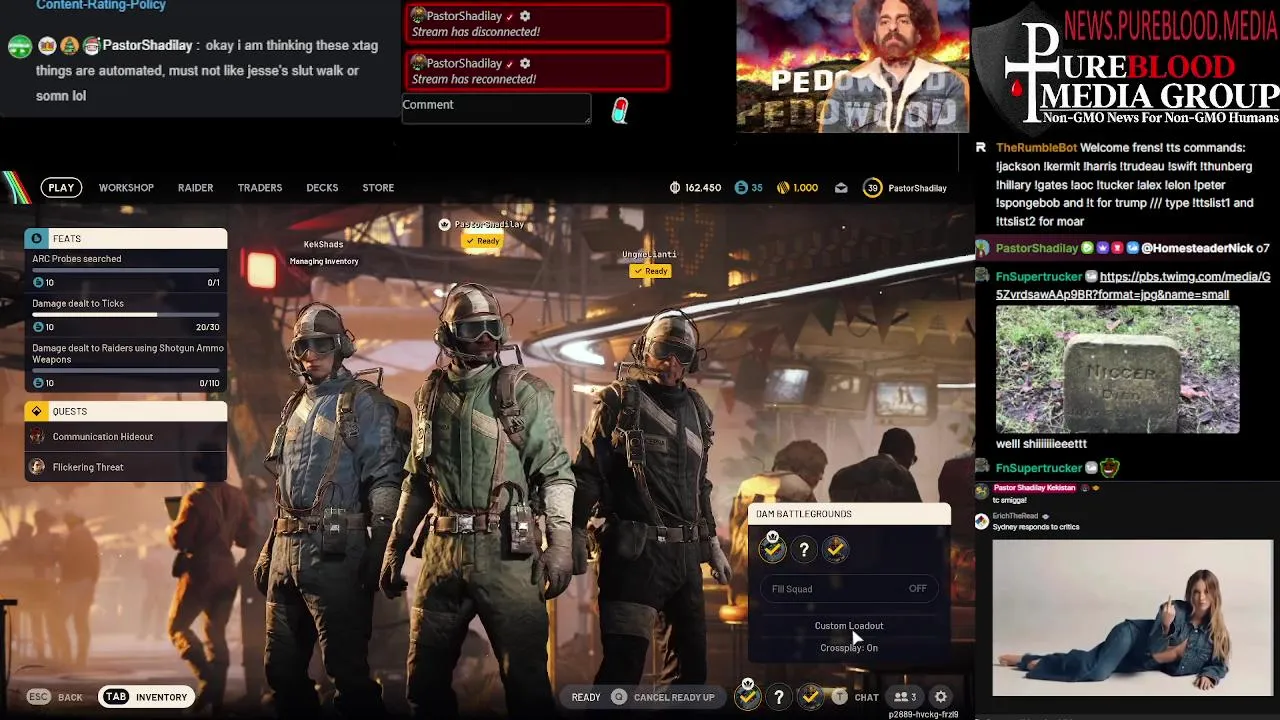Click the level 39 badge icon
The height and width of the screenshot is (720, 1280).
coord(873,188)
